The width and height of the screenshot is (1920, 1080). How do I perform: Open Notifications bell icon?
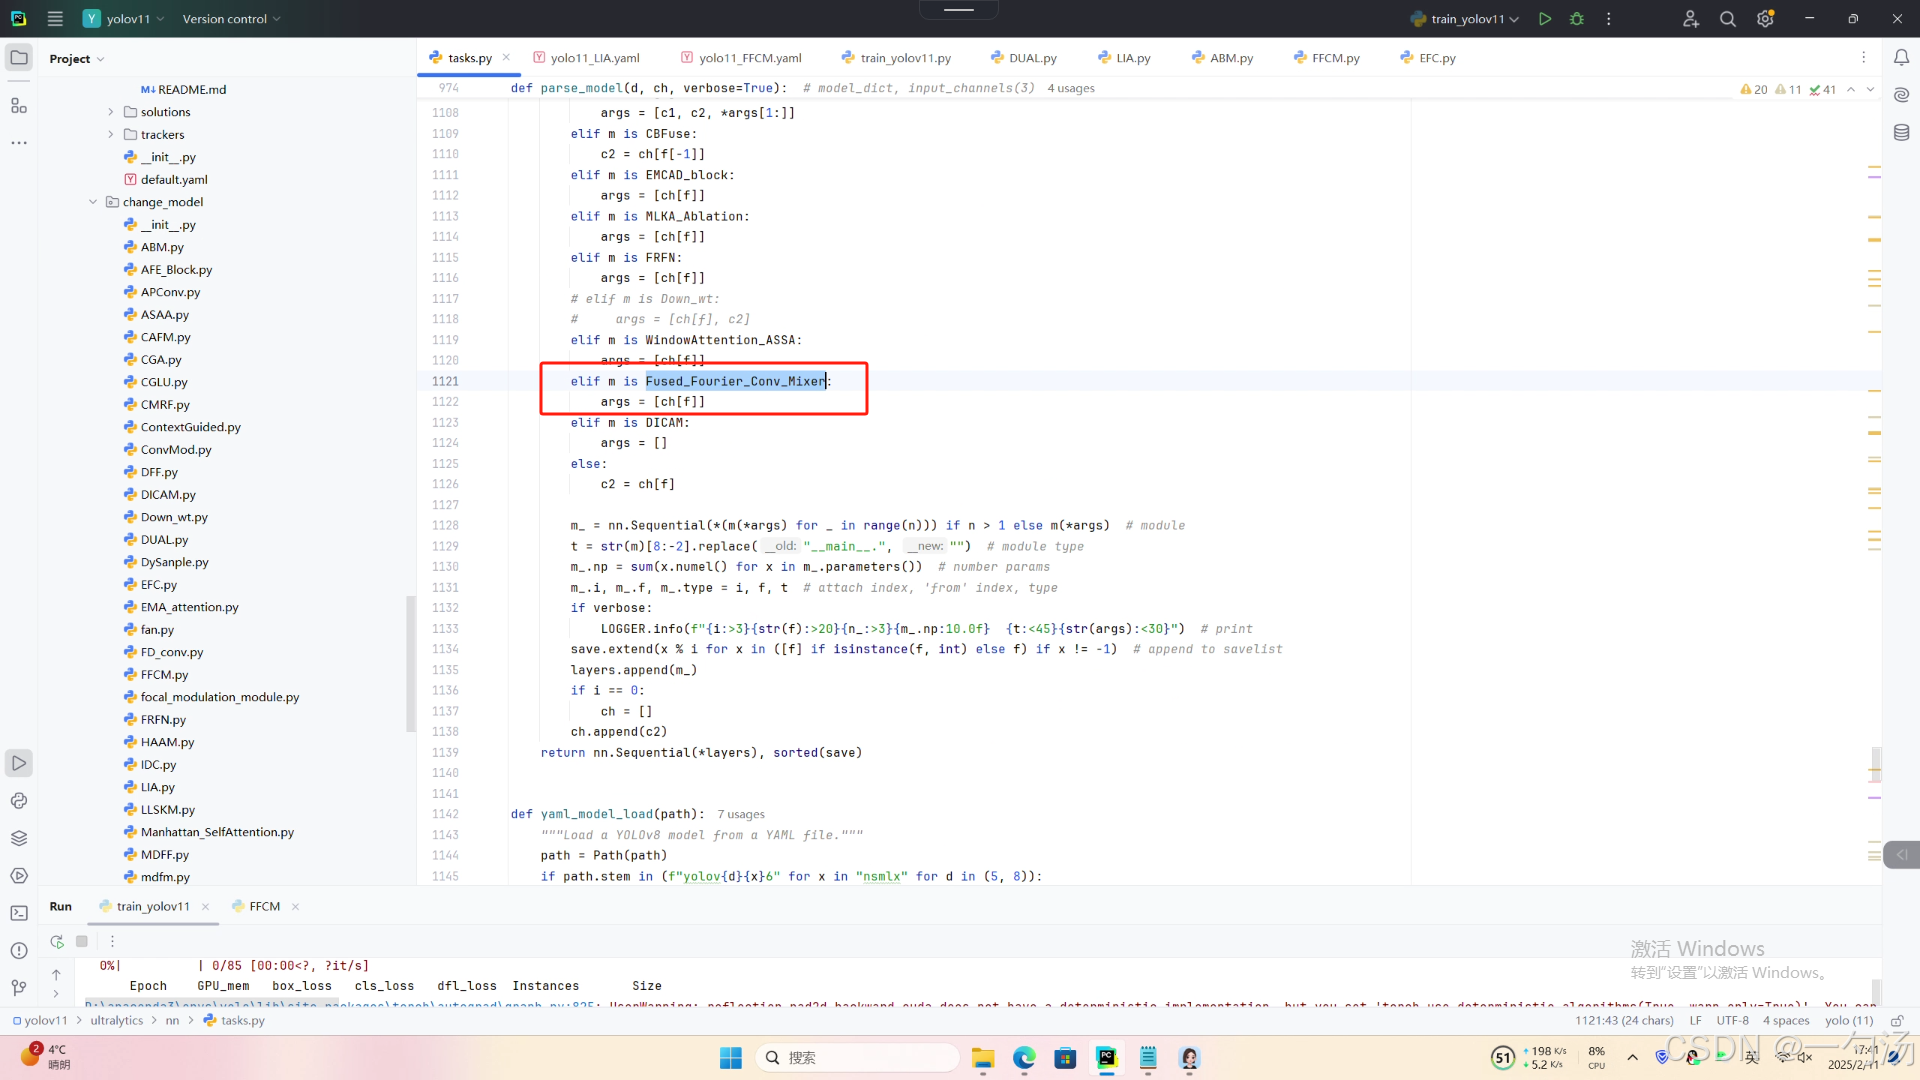point(1901,58)
